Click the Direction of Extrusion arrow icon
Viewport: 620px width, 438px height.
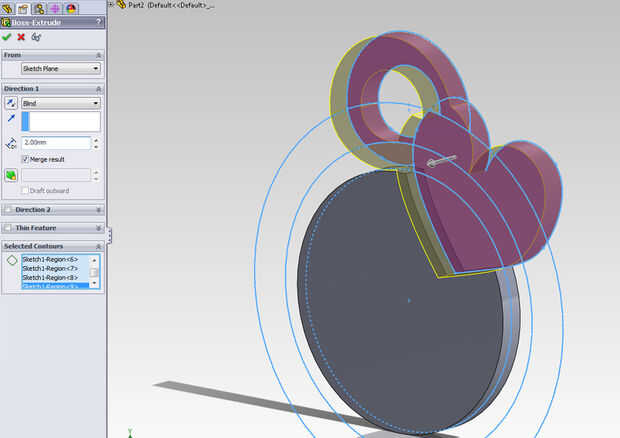pos(11,118)
